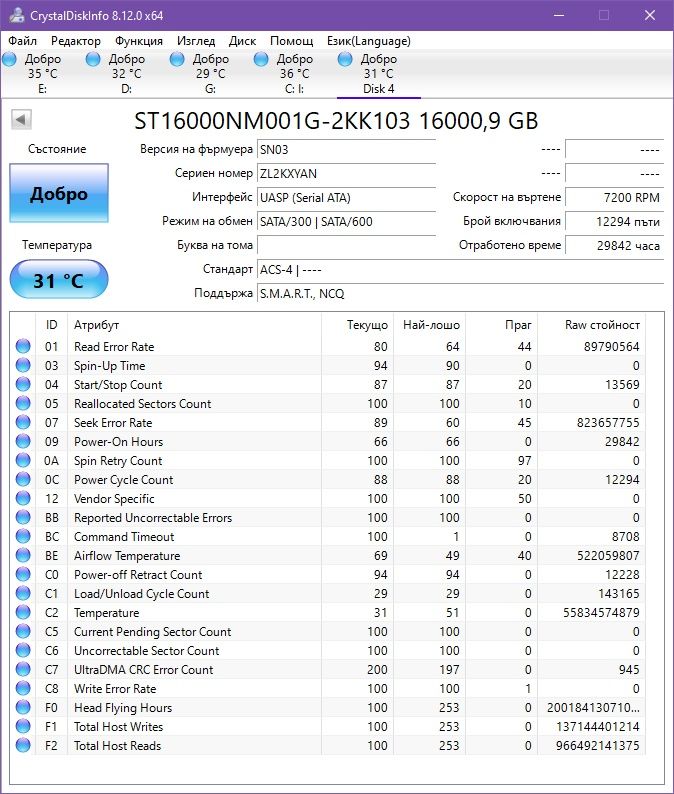This screenshot has width=674, height=794.
Task: Click the blue orb next to Power-On Hours
Action: pos(23,441)
